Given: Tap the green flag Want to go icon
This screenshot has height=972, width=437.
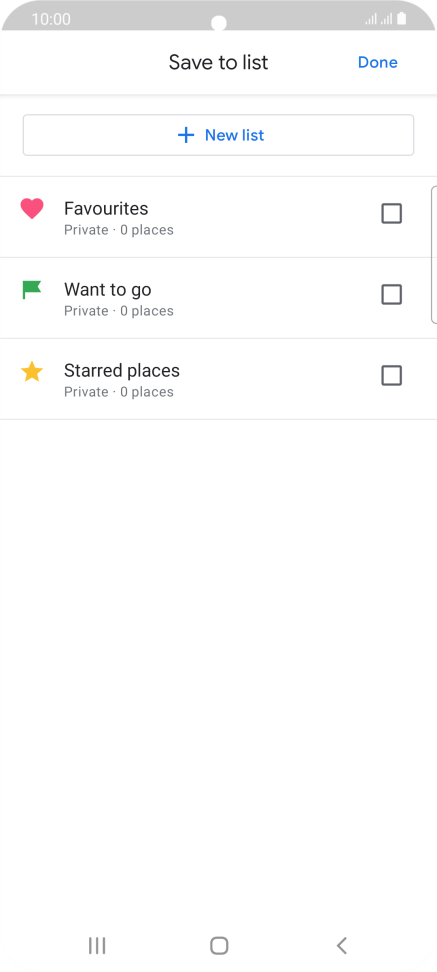Looking at the screenshot, I should 32,289.
